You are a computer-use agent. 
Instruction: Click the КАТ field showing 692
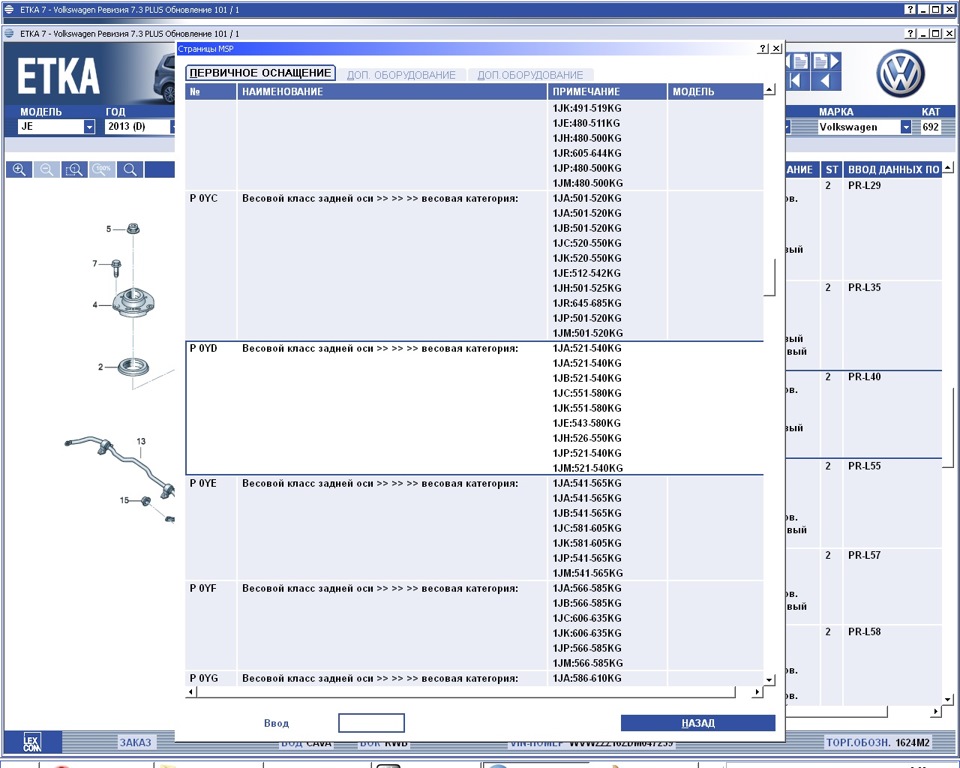pos(931,127)
